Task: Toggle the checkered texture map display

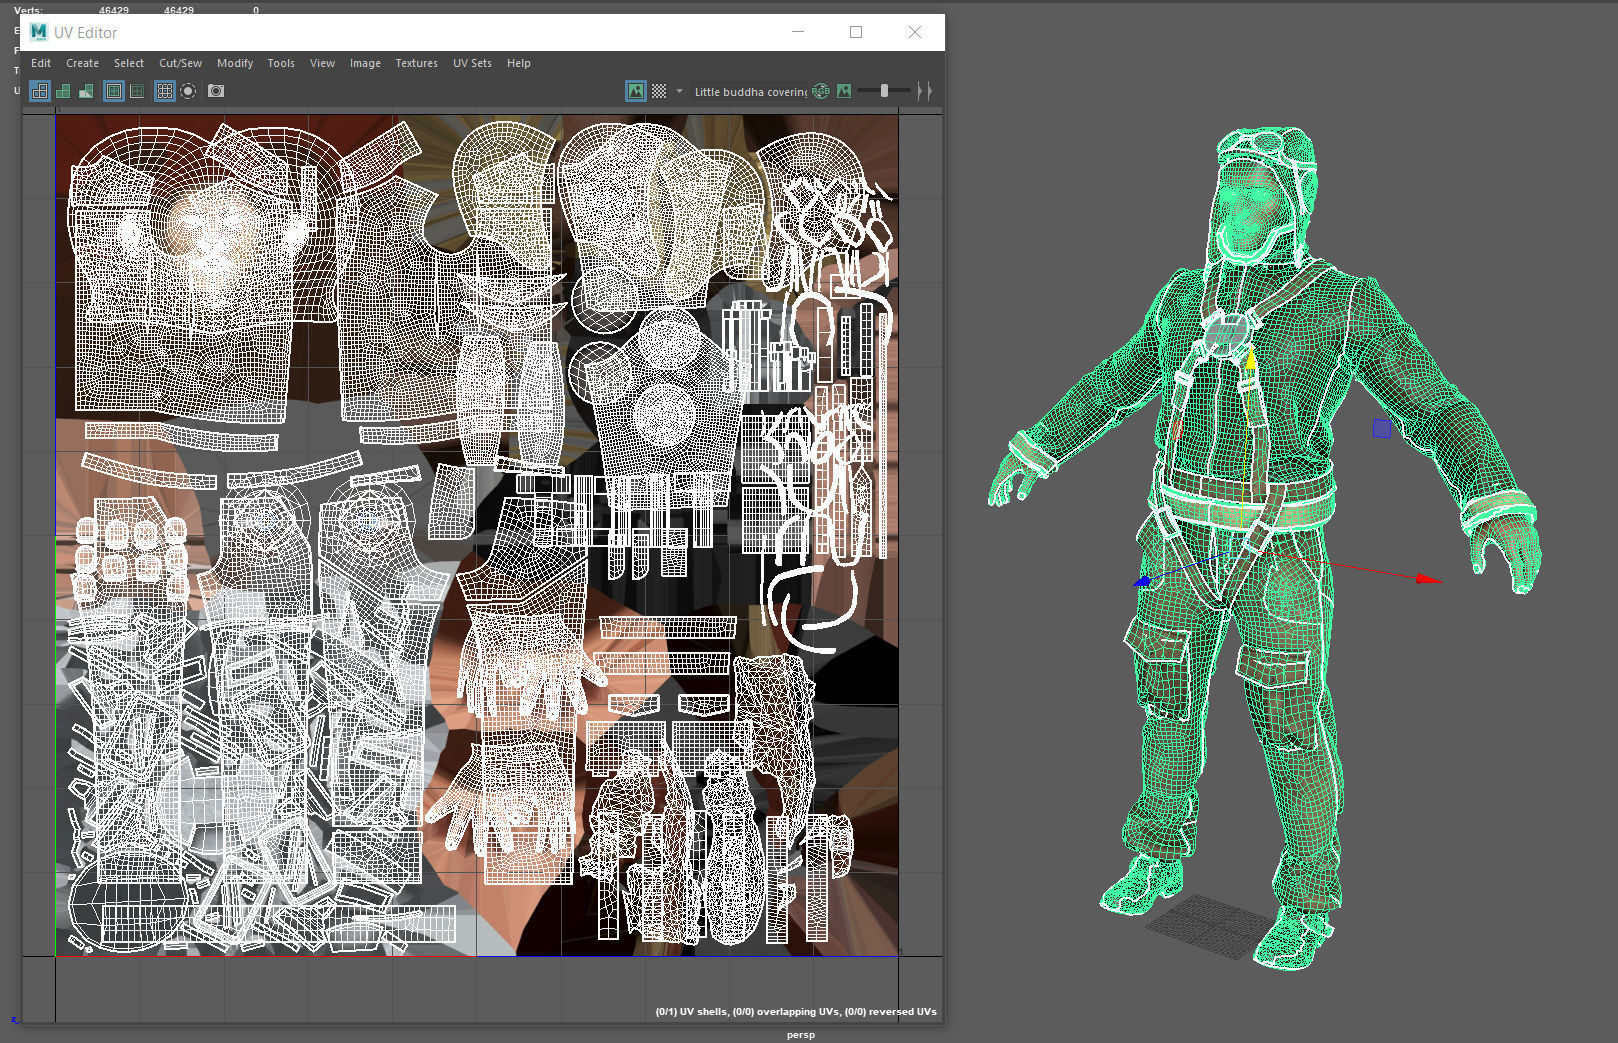Action: 658,91
